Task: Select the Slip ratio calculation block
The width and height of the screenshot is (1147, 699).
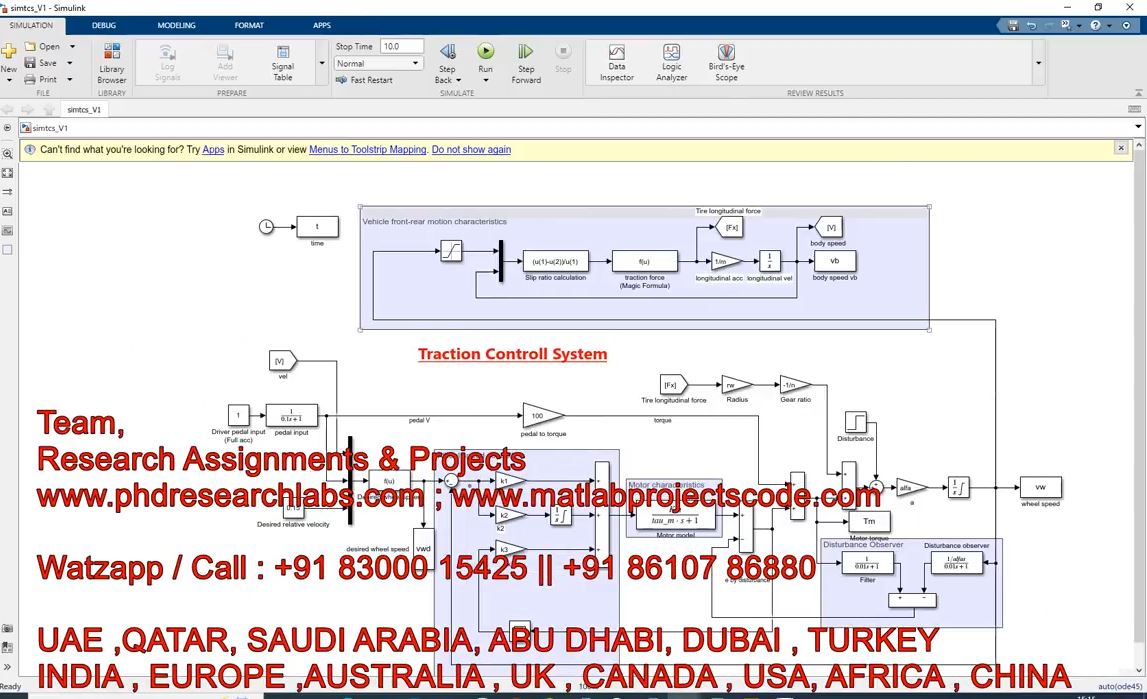Action: pyautogui.click(x=555, y=261)
